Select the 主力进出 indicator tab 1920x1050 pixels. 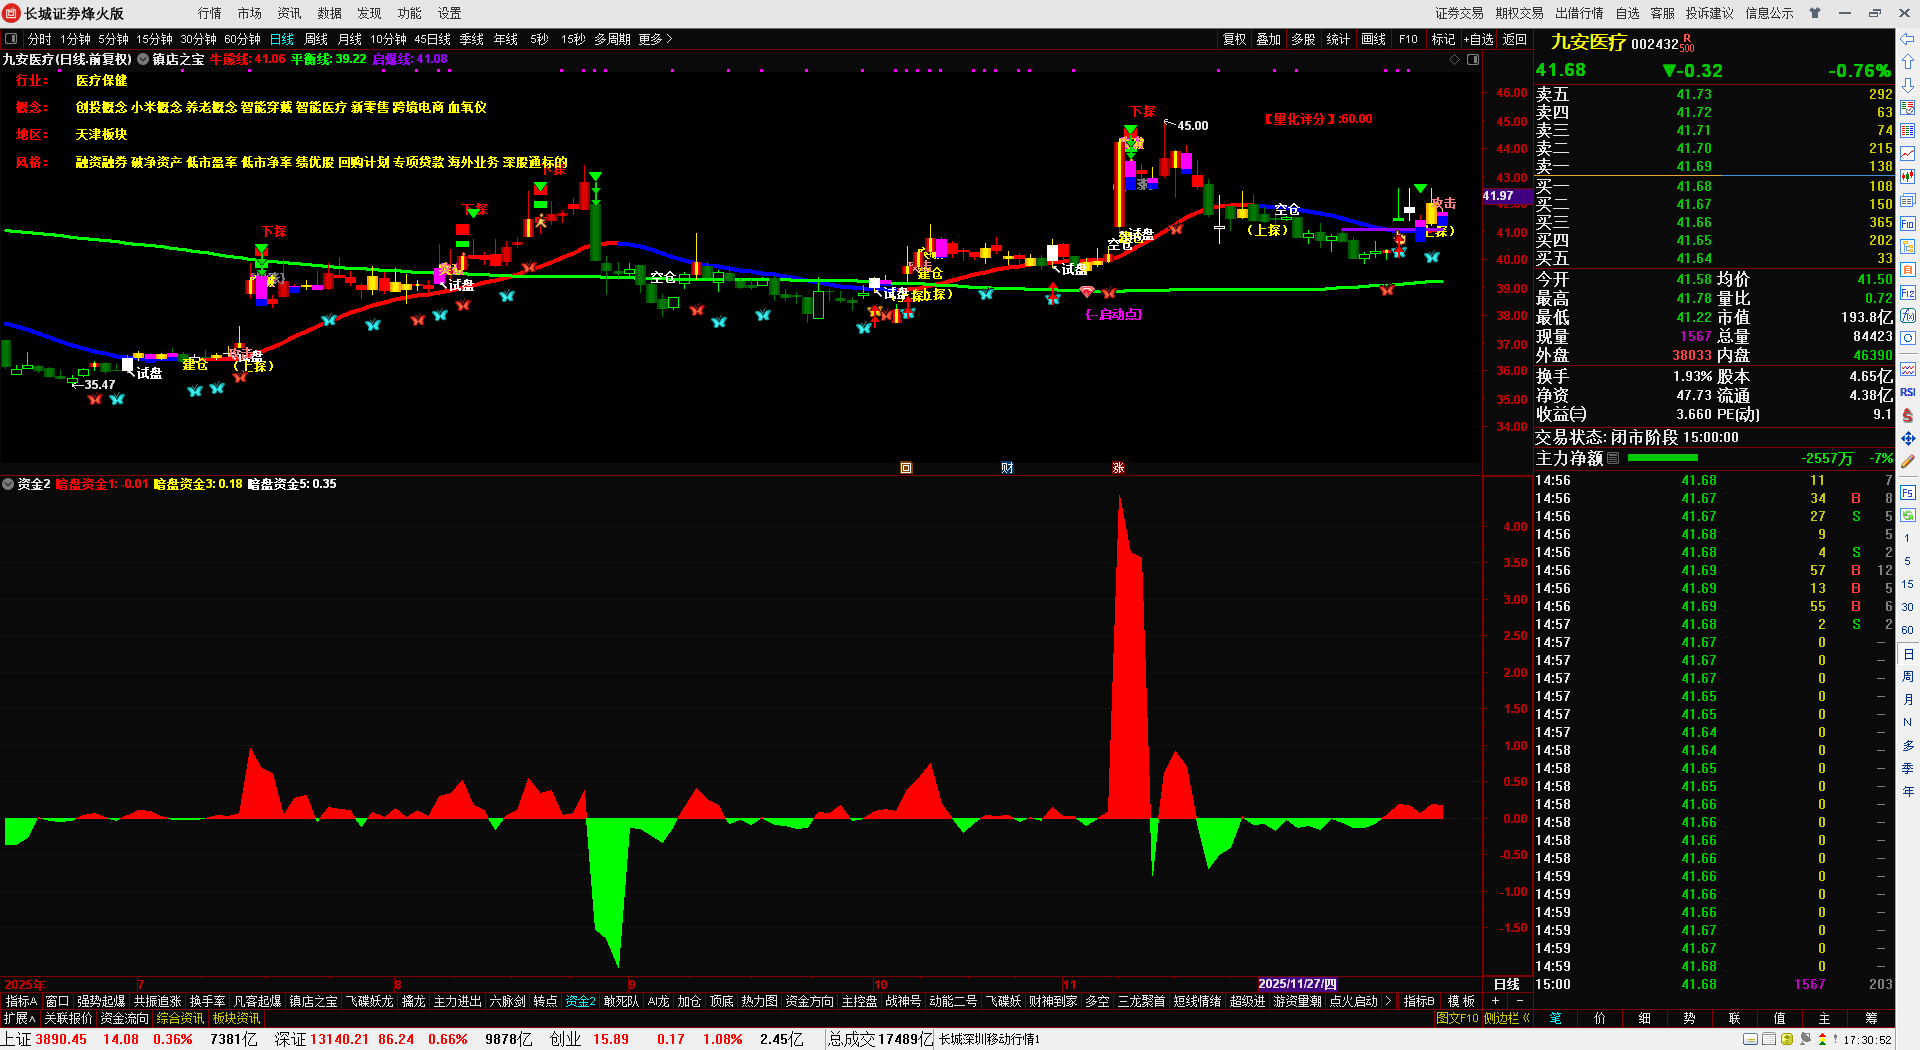457,1001
